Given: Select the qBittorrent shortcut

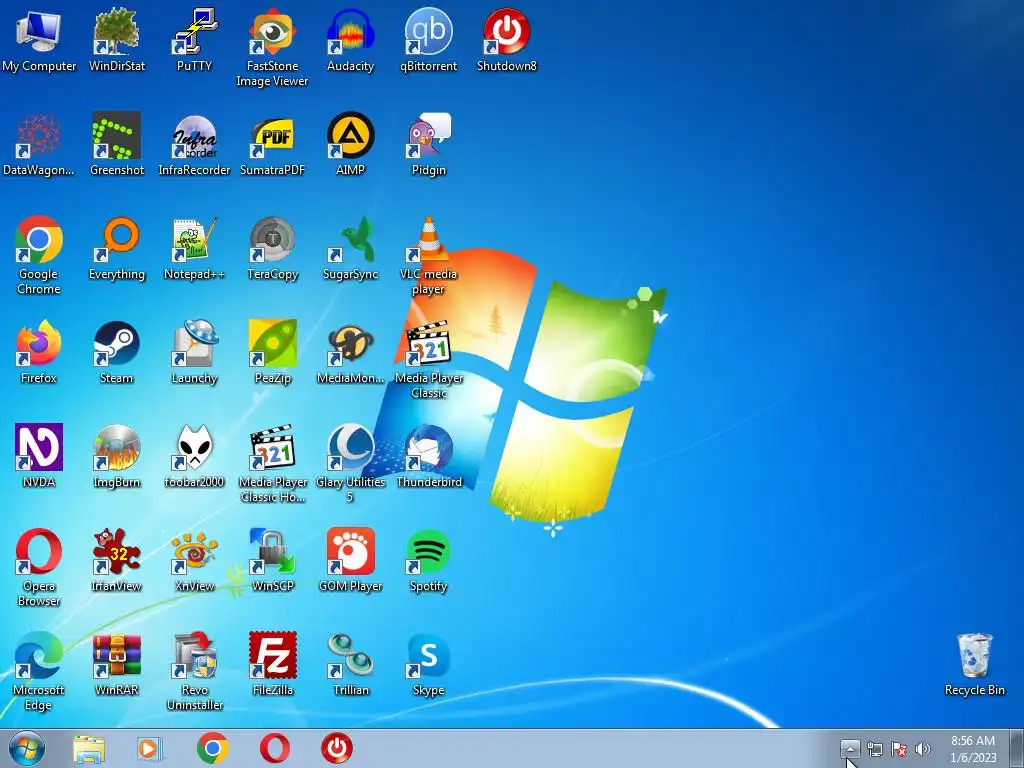Looking at the screenshot, I should tap(428, 40).
